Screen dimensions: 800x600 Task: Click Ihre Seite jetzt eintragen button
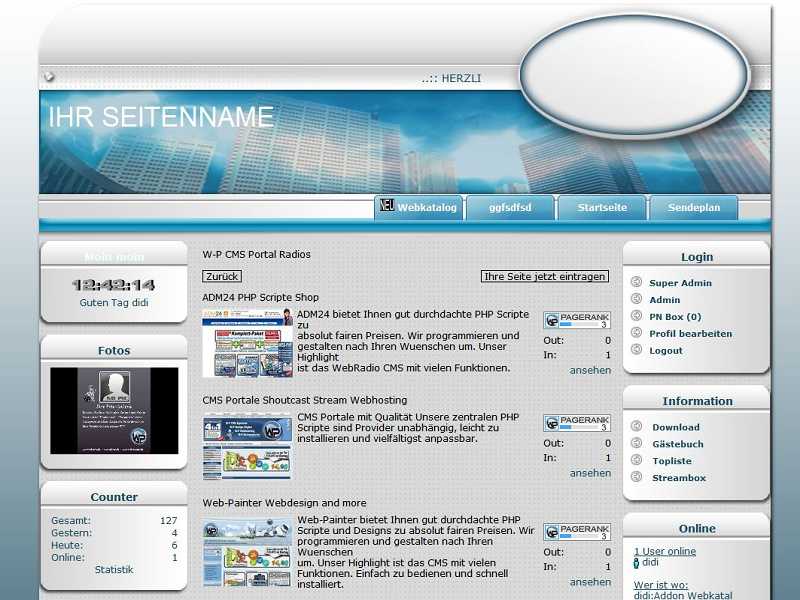(545, 276)
